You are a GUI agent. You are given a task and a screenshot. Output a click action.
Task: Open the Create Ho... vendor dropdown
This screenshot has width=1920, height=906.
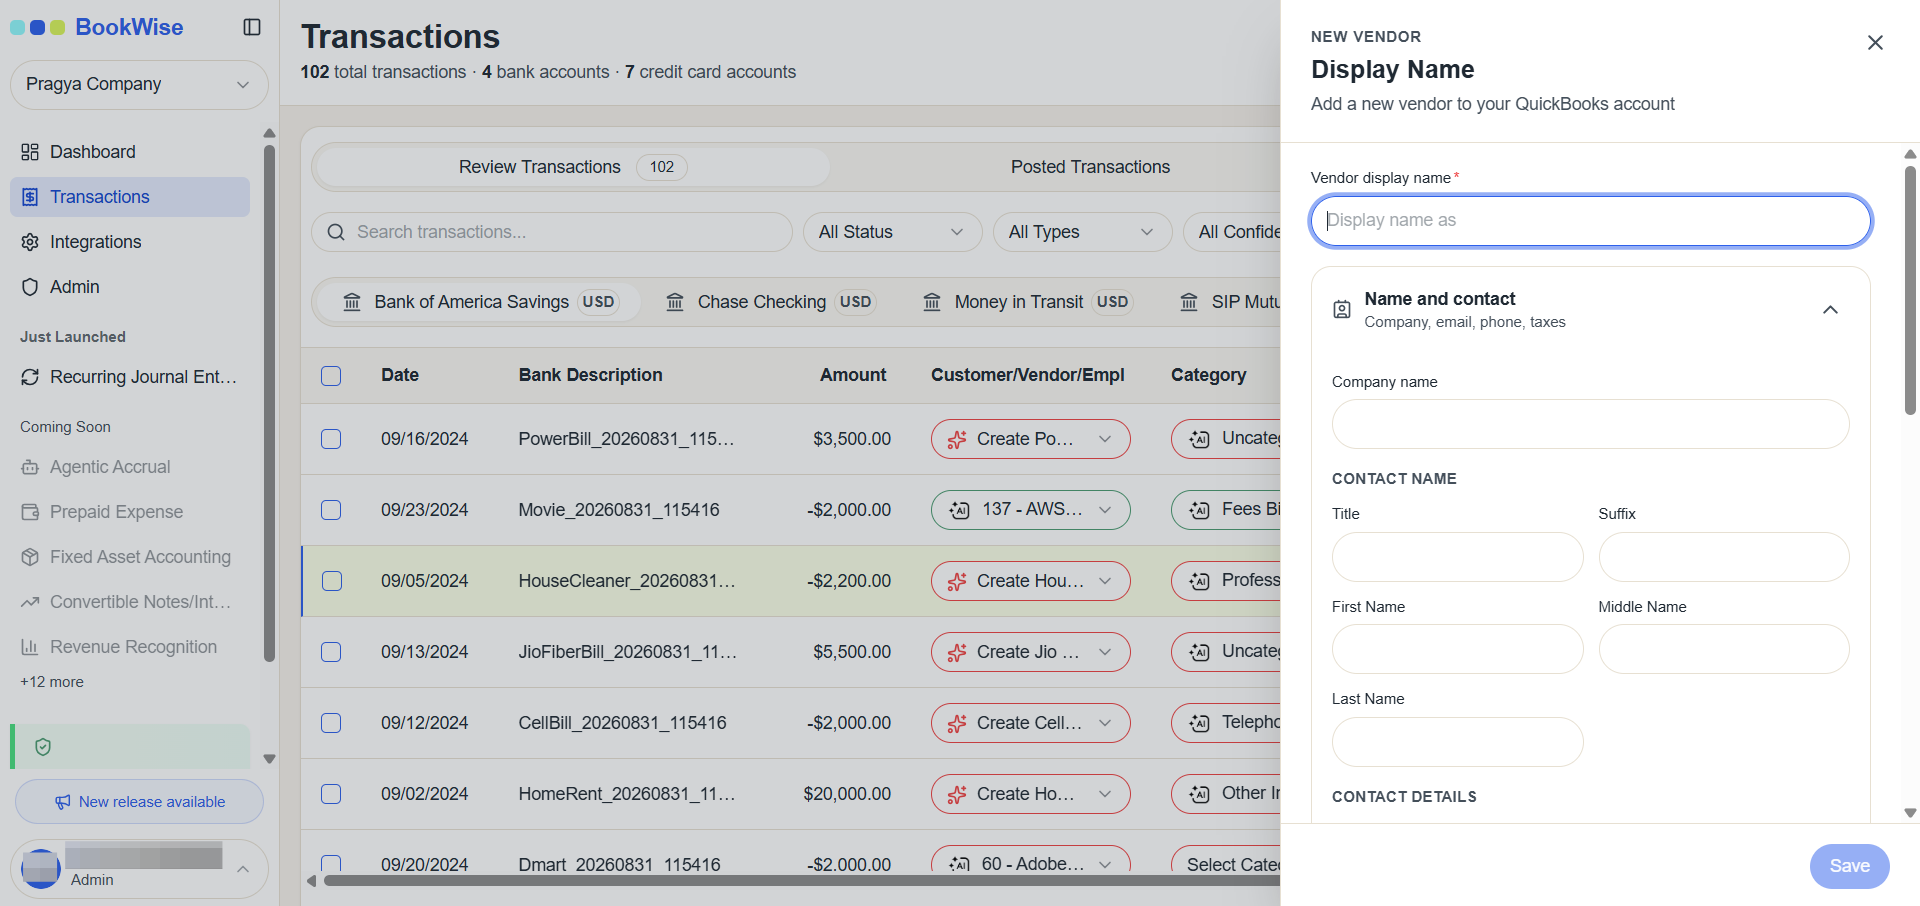1030,794
